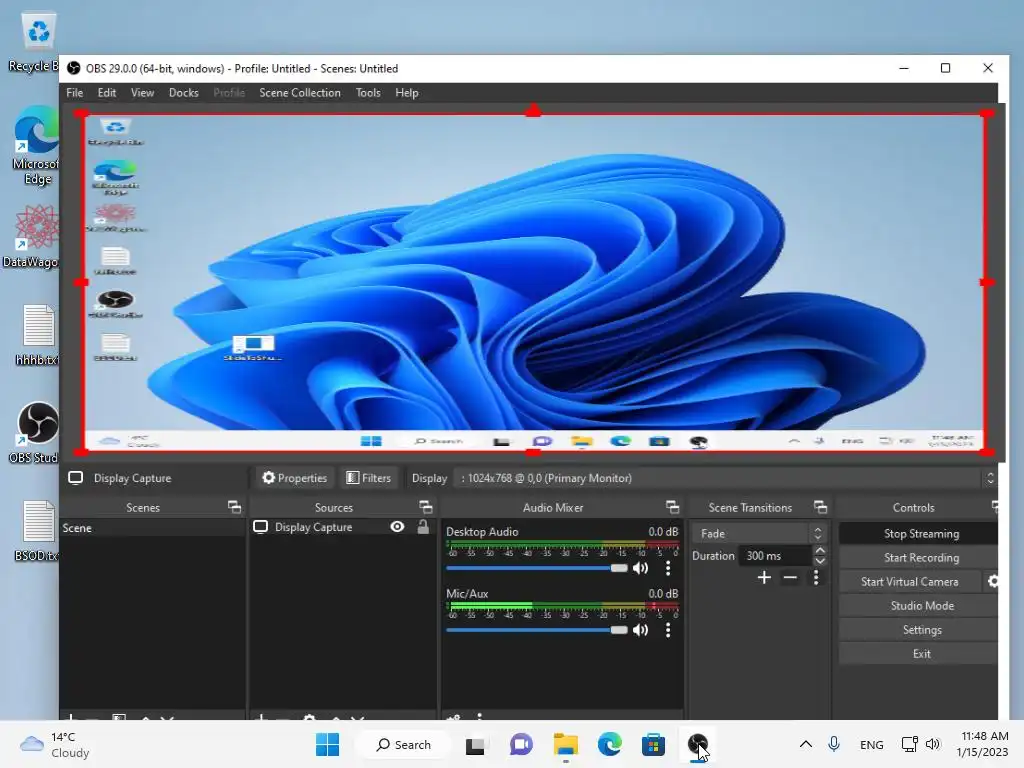Mute Mic/Aux via its speaker icon
Viewport: 1024px width, 768px height.
click(641, 630)
